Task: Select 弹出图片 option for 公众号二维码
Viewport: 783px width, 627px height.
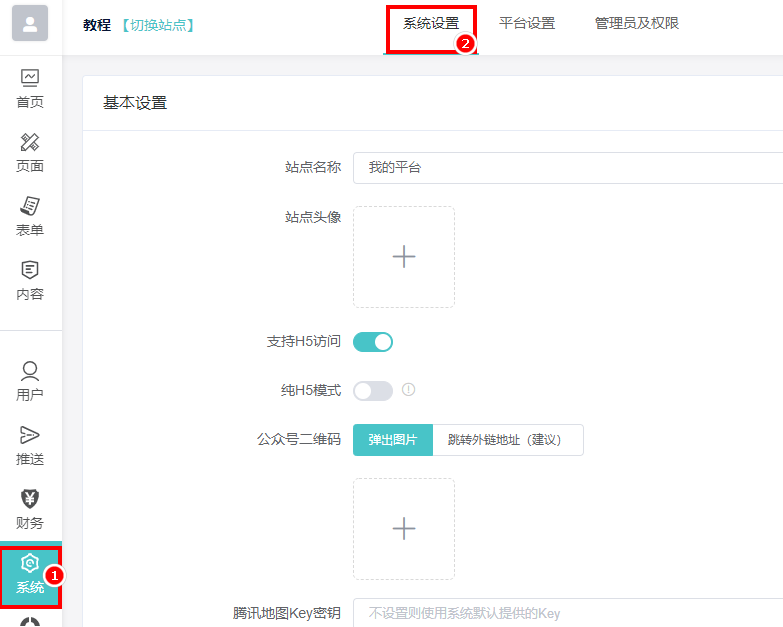Action: coord(393,440)
